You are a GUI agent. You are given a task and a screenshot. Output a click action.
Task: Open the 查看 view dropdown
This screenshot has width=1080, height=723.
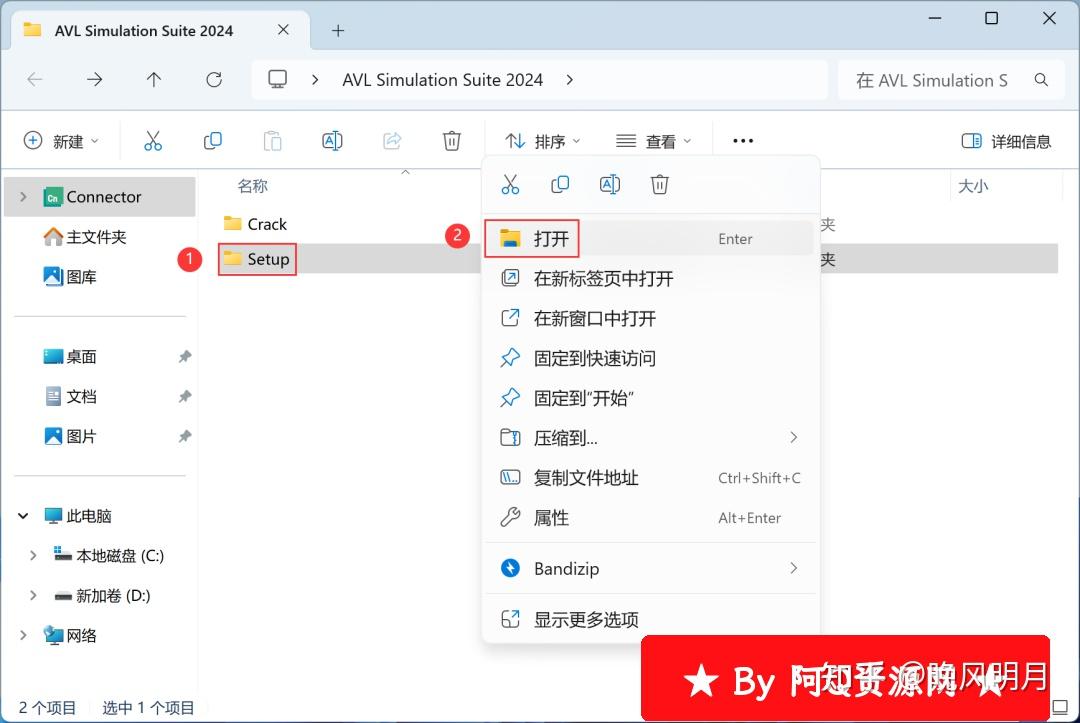coord(654,140)
